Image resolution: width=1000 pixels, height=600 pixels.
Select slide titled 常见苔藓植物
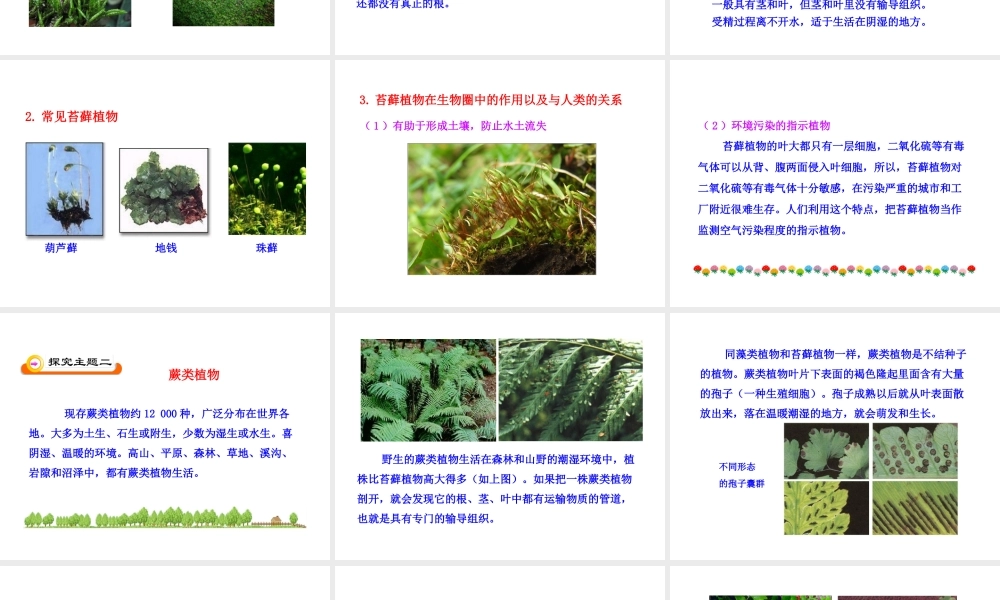click(x=165, y=183)
